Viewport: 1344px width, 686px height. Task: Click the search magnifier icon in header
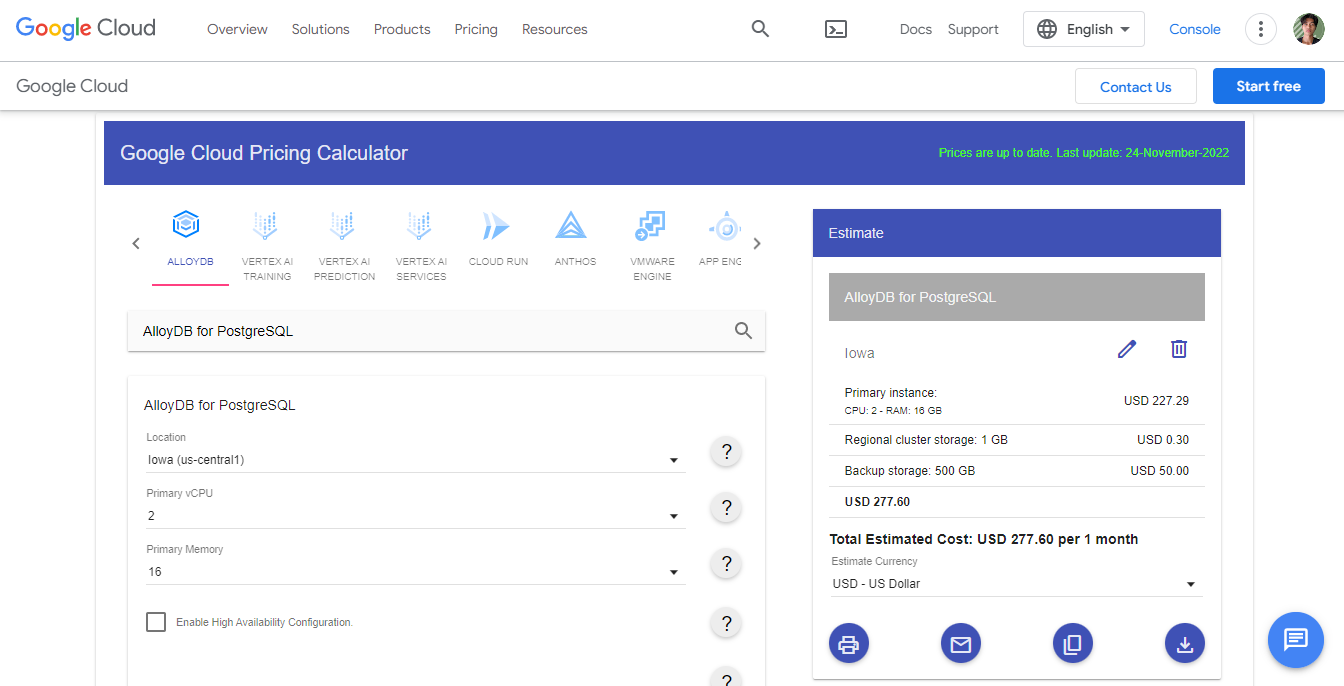tap(760, 29)
